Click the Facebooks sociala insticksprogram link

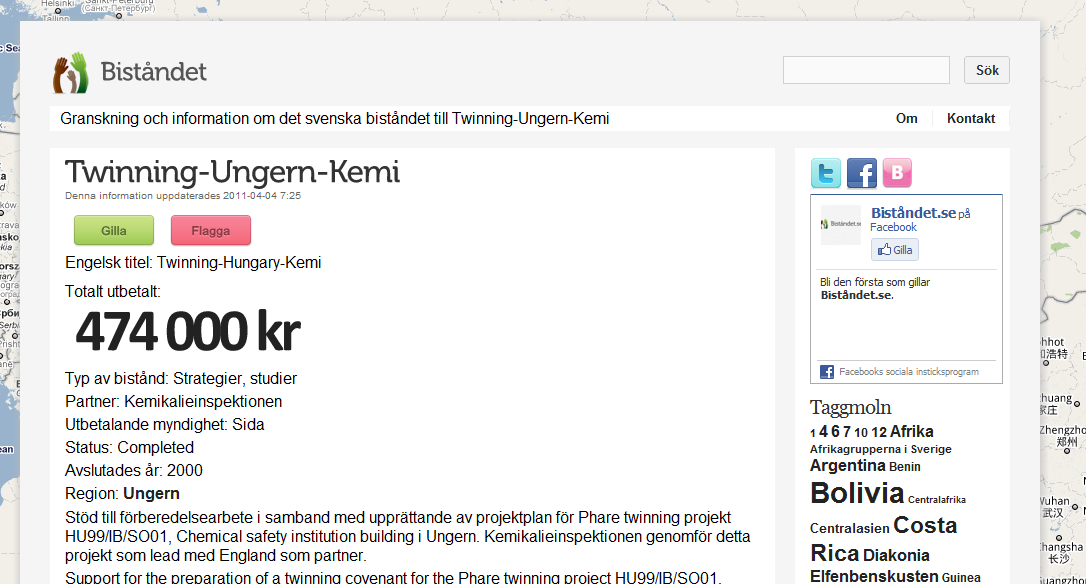coord(908,372)
